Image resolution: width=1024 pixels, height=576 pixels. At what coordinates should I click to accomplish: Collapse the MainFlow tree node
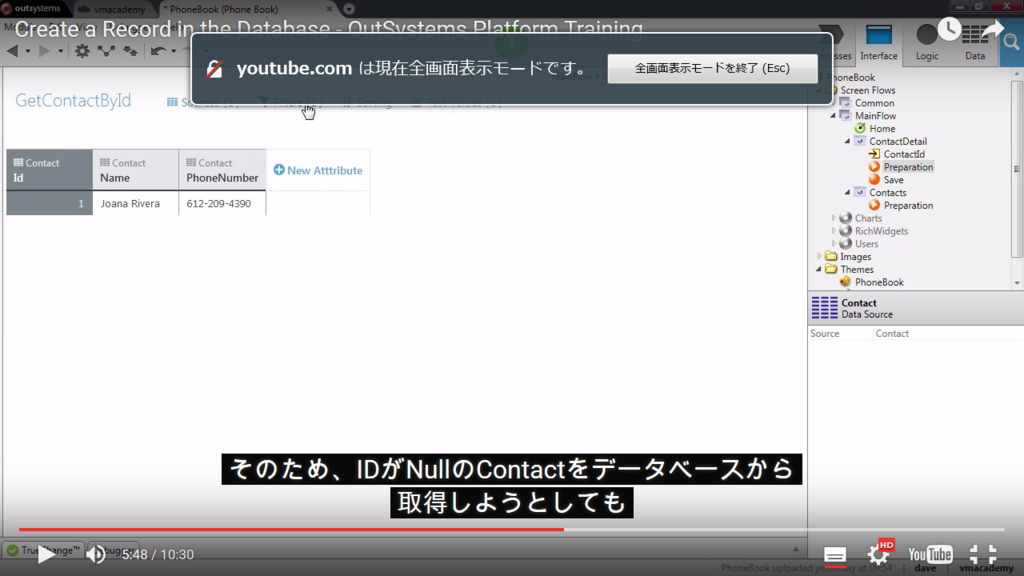point(833,116)
